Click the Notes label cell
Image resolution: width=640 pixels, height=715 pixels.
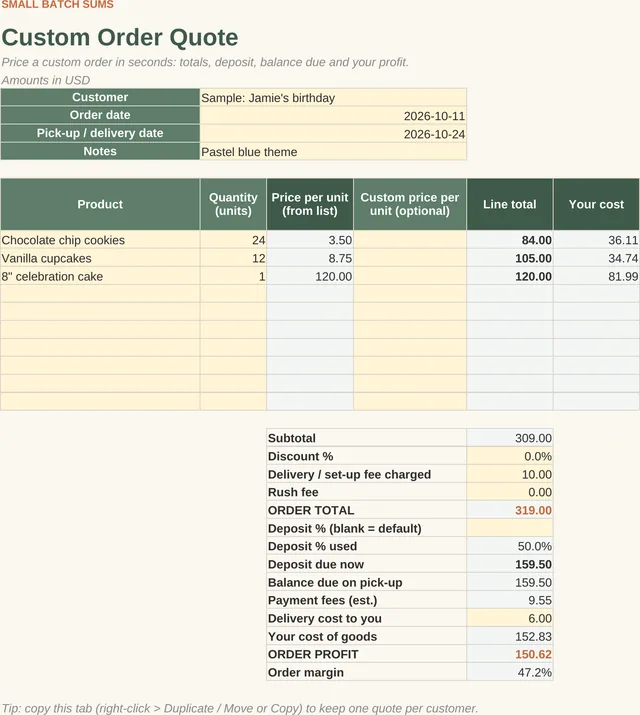pyautogui.click(x=100, y=151)
